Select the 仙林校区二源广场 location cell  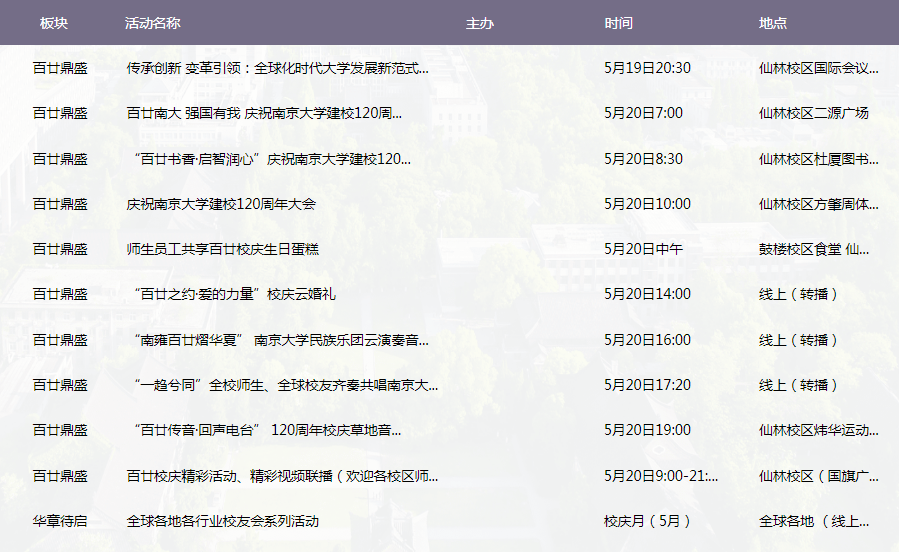tap(813, 113)
